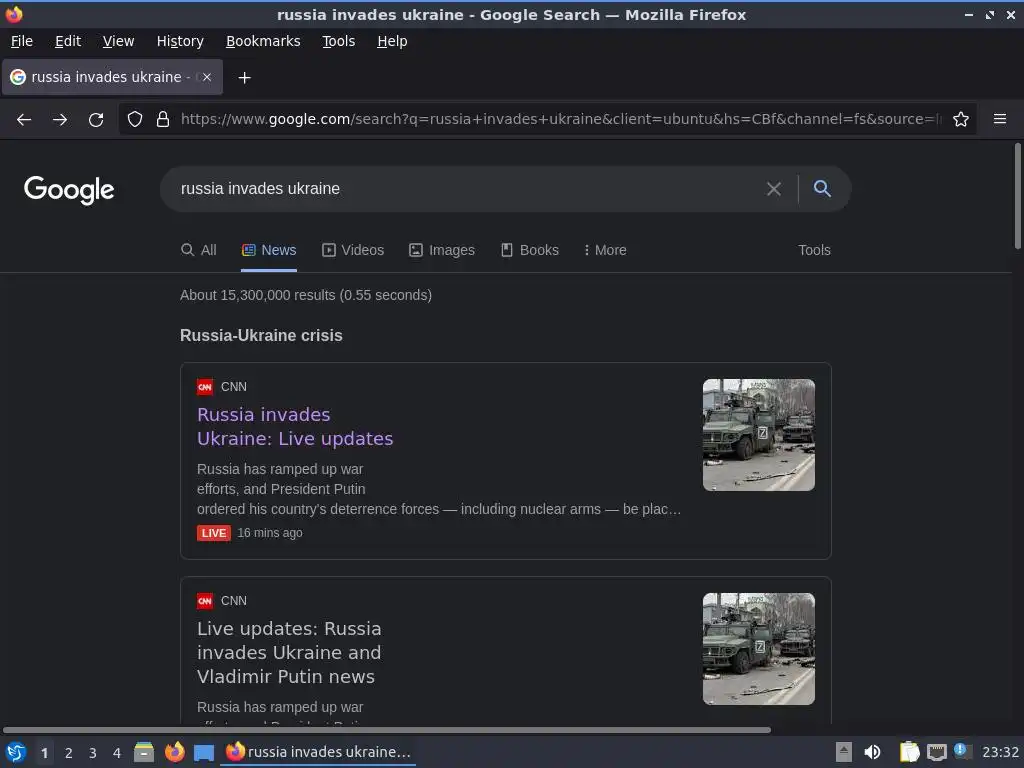
Task: Open 'Russia invades Ukraine: Live updates' article
Action: click(x=295, y=426)
